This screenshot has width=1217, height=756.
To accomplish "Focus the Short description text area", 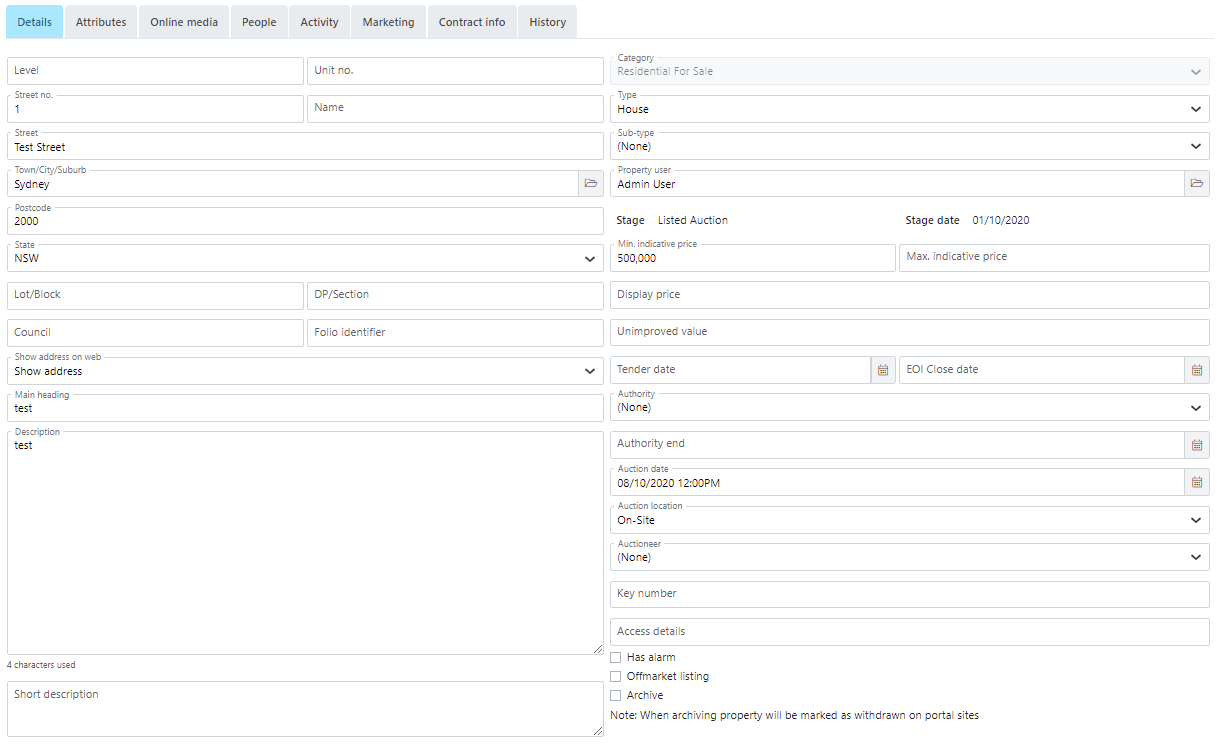I will pyautogui.click(x=305, y=709).
